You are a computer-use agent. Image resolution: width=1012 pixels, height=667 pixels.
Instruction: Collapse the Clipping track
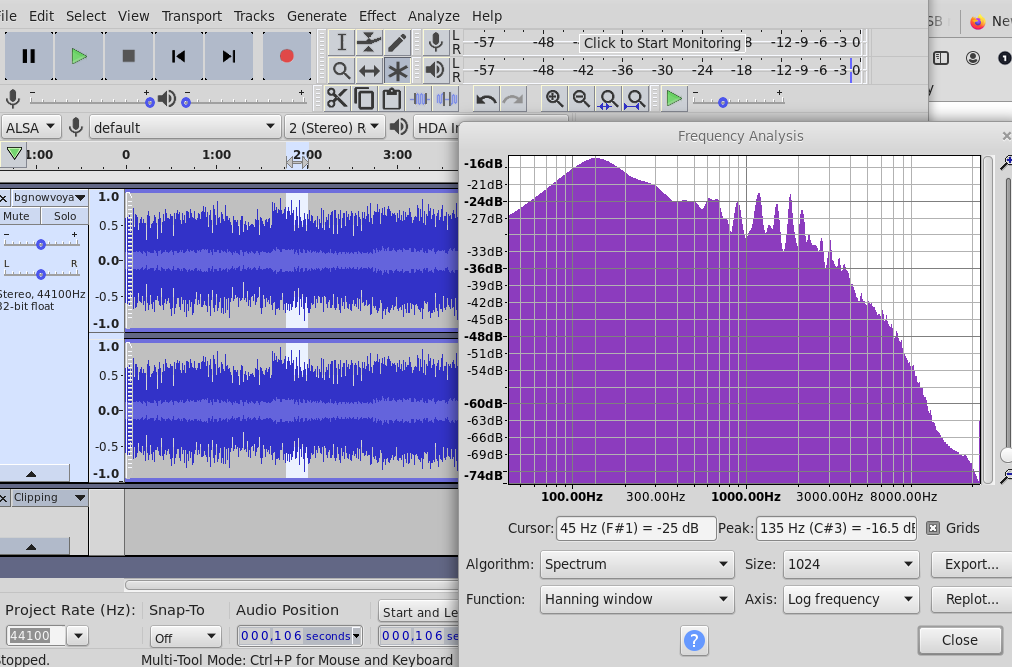click(32, 546)
